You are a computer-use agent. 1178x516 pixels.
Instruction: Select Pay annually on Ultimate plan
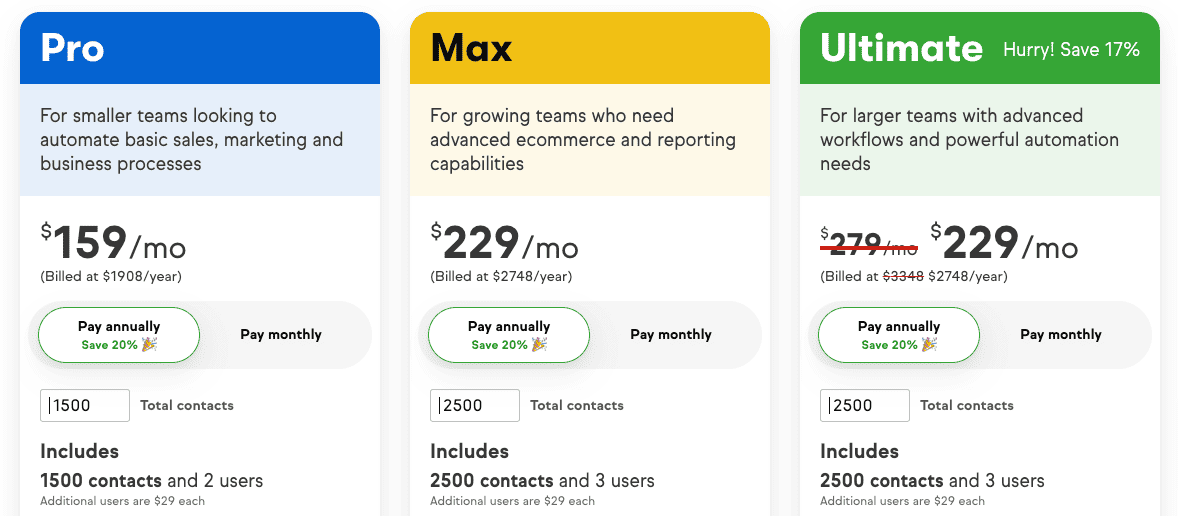(899, 335)
